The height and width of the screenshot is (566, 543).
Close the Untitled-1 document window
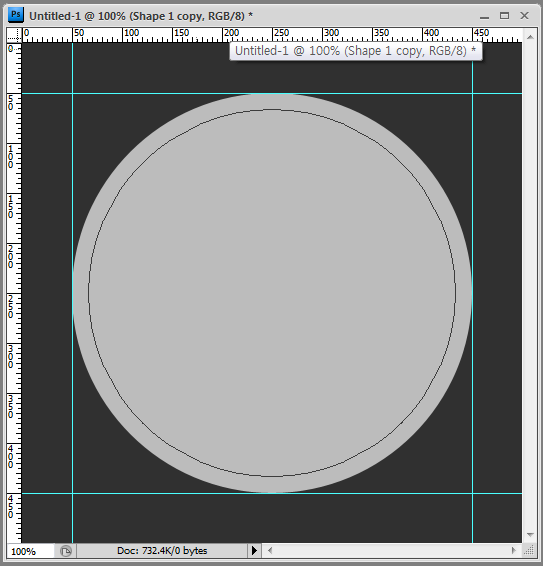[x=524, y=16]
